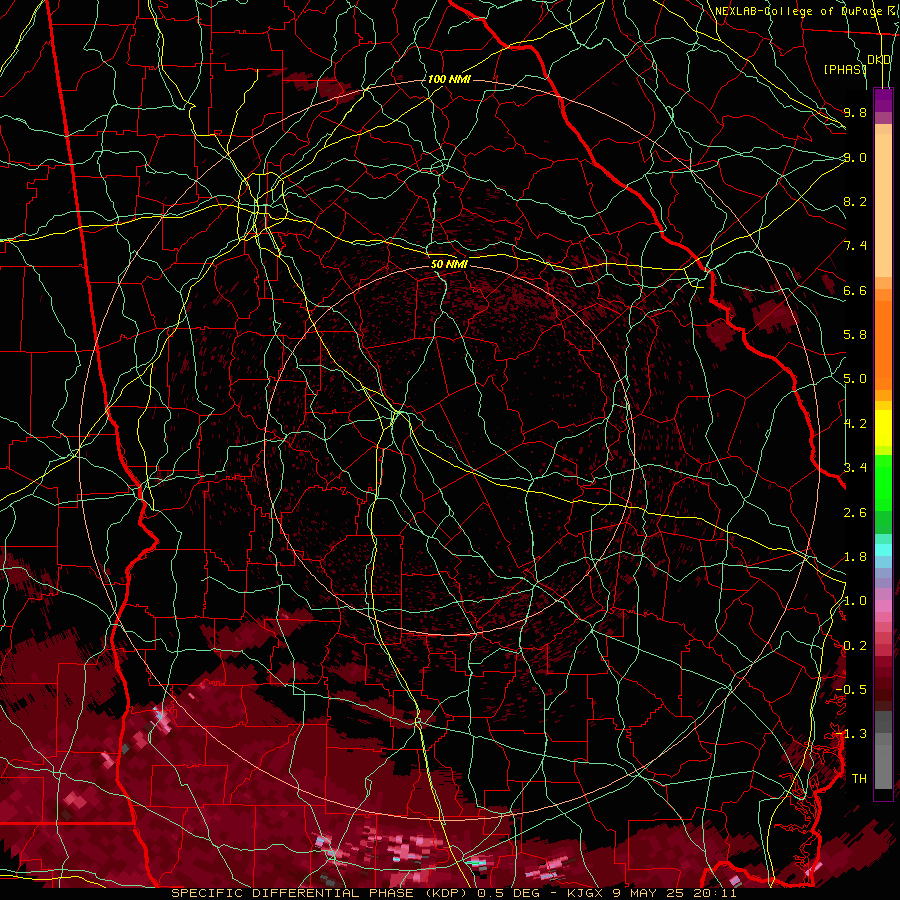Click the DKD label above the color scale

click(x=879, y=60)
